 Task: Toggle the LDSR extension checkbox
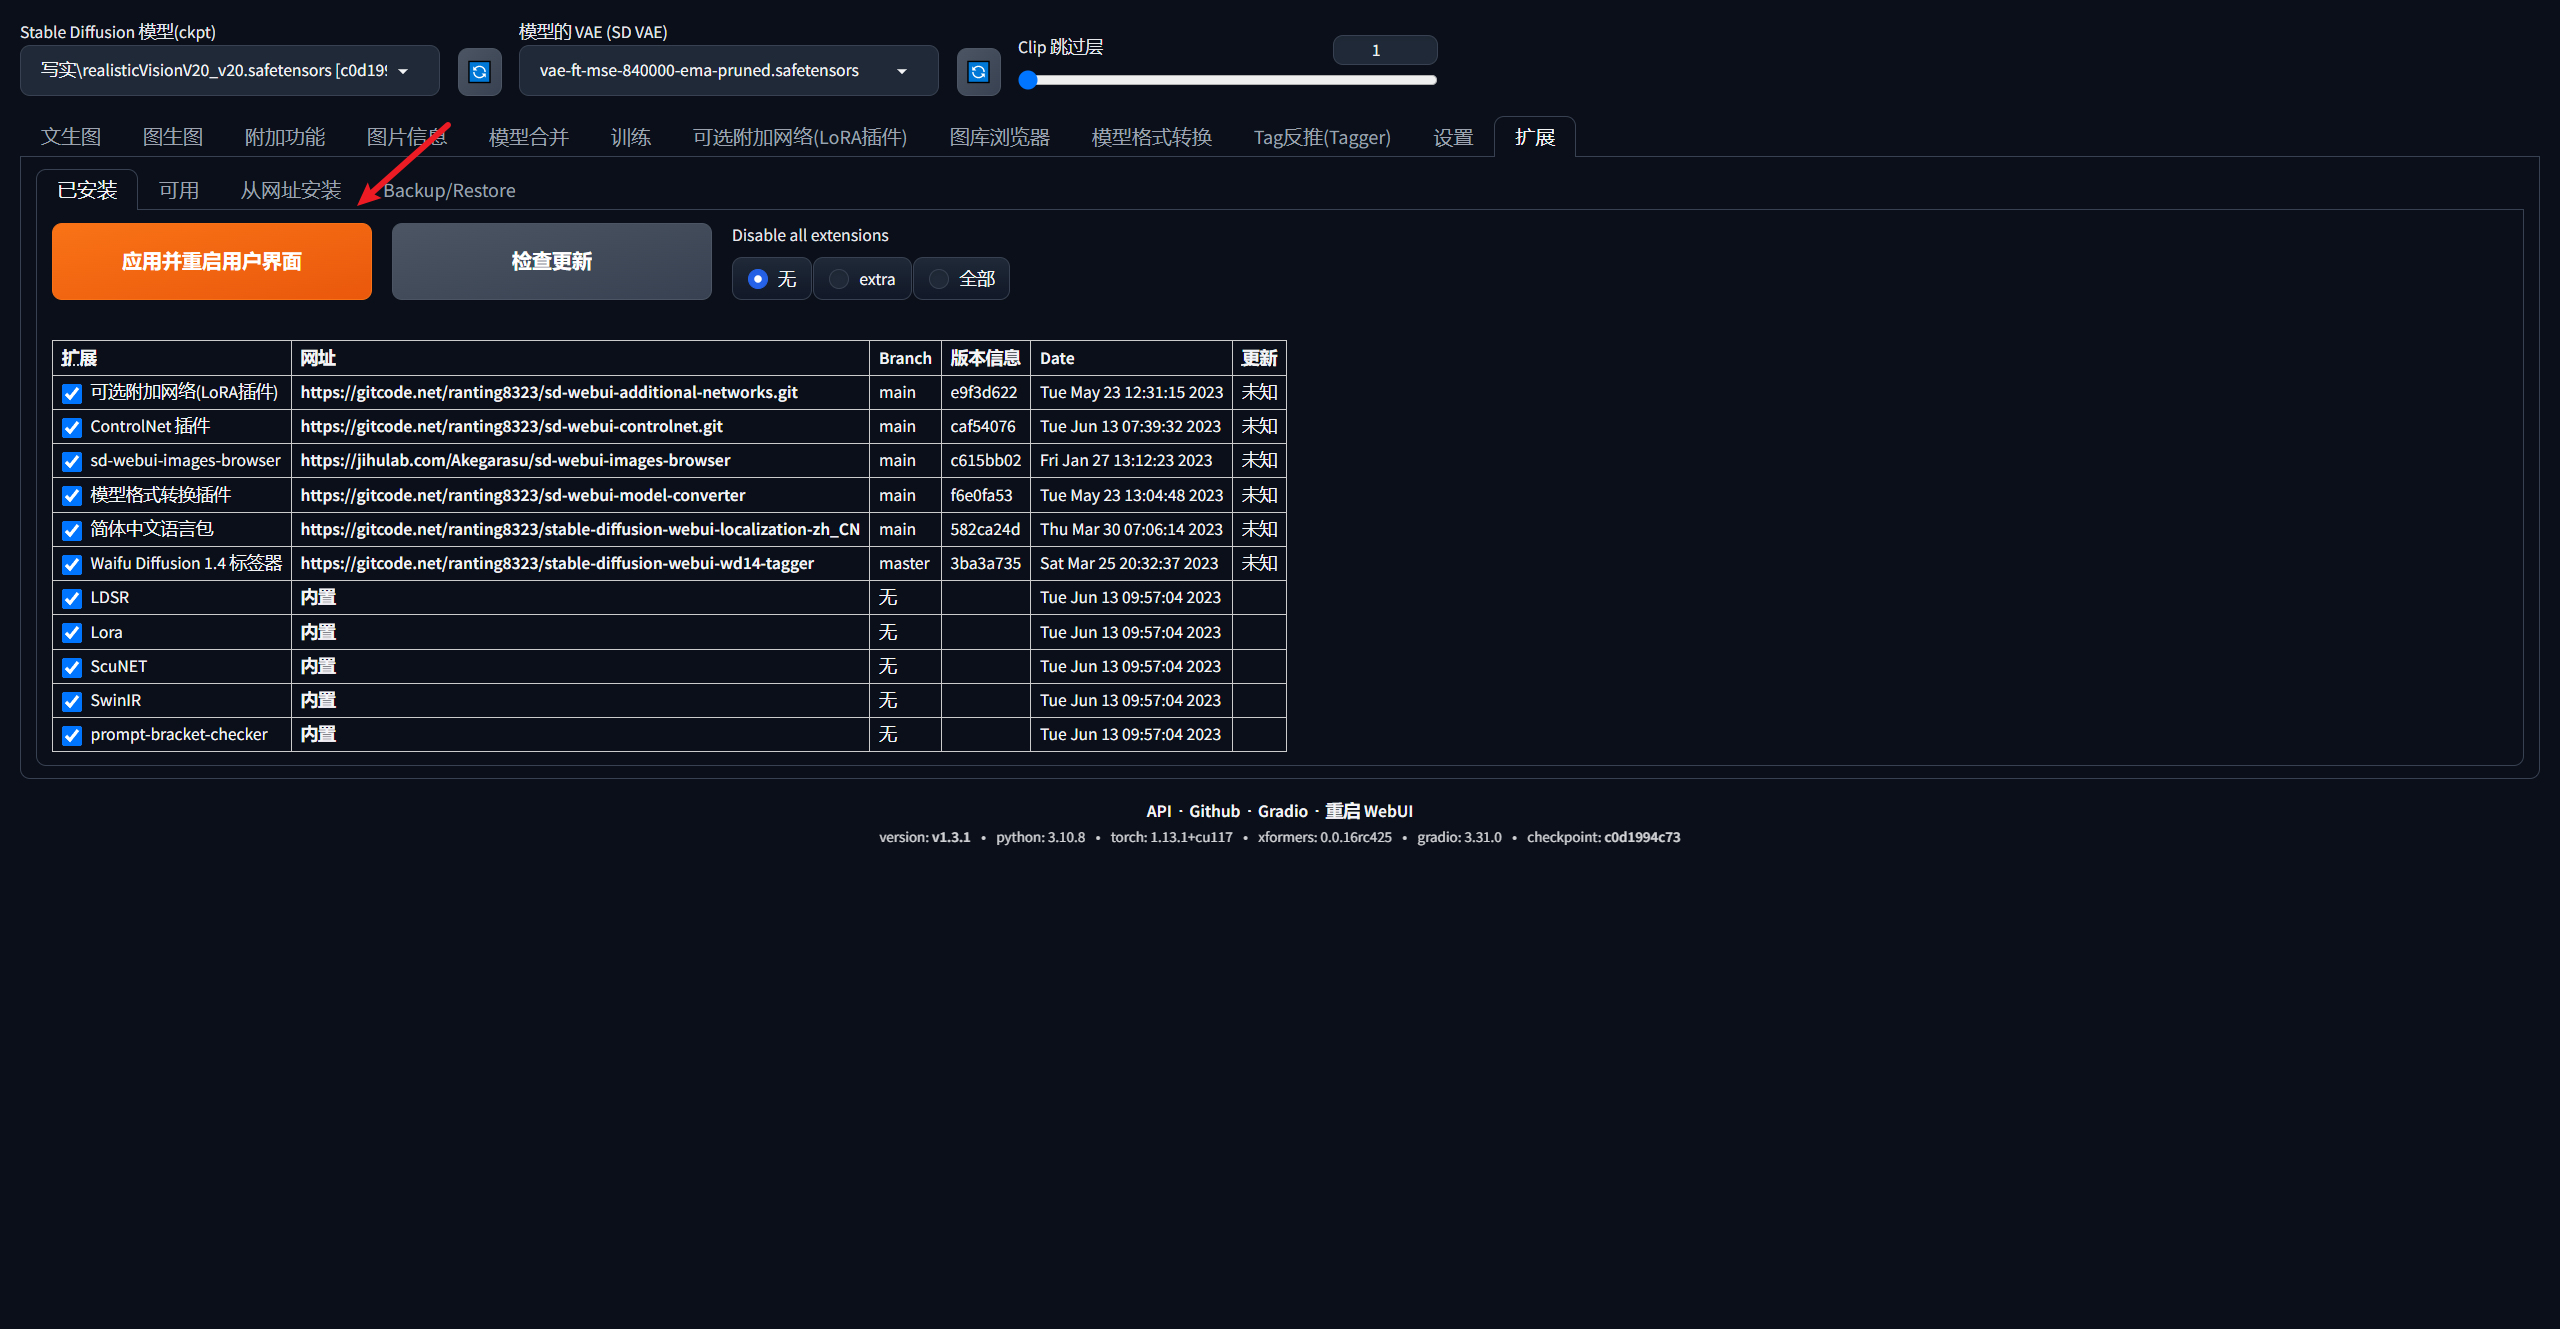(72, 598)
